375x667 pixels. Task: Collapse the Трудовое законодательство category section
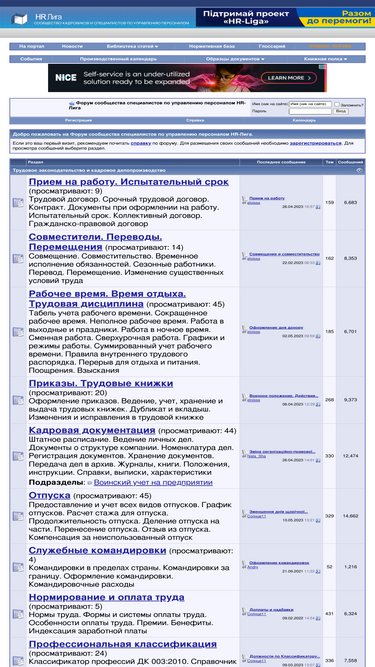(360, 170)
